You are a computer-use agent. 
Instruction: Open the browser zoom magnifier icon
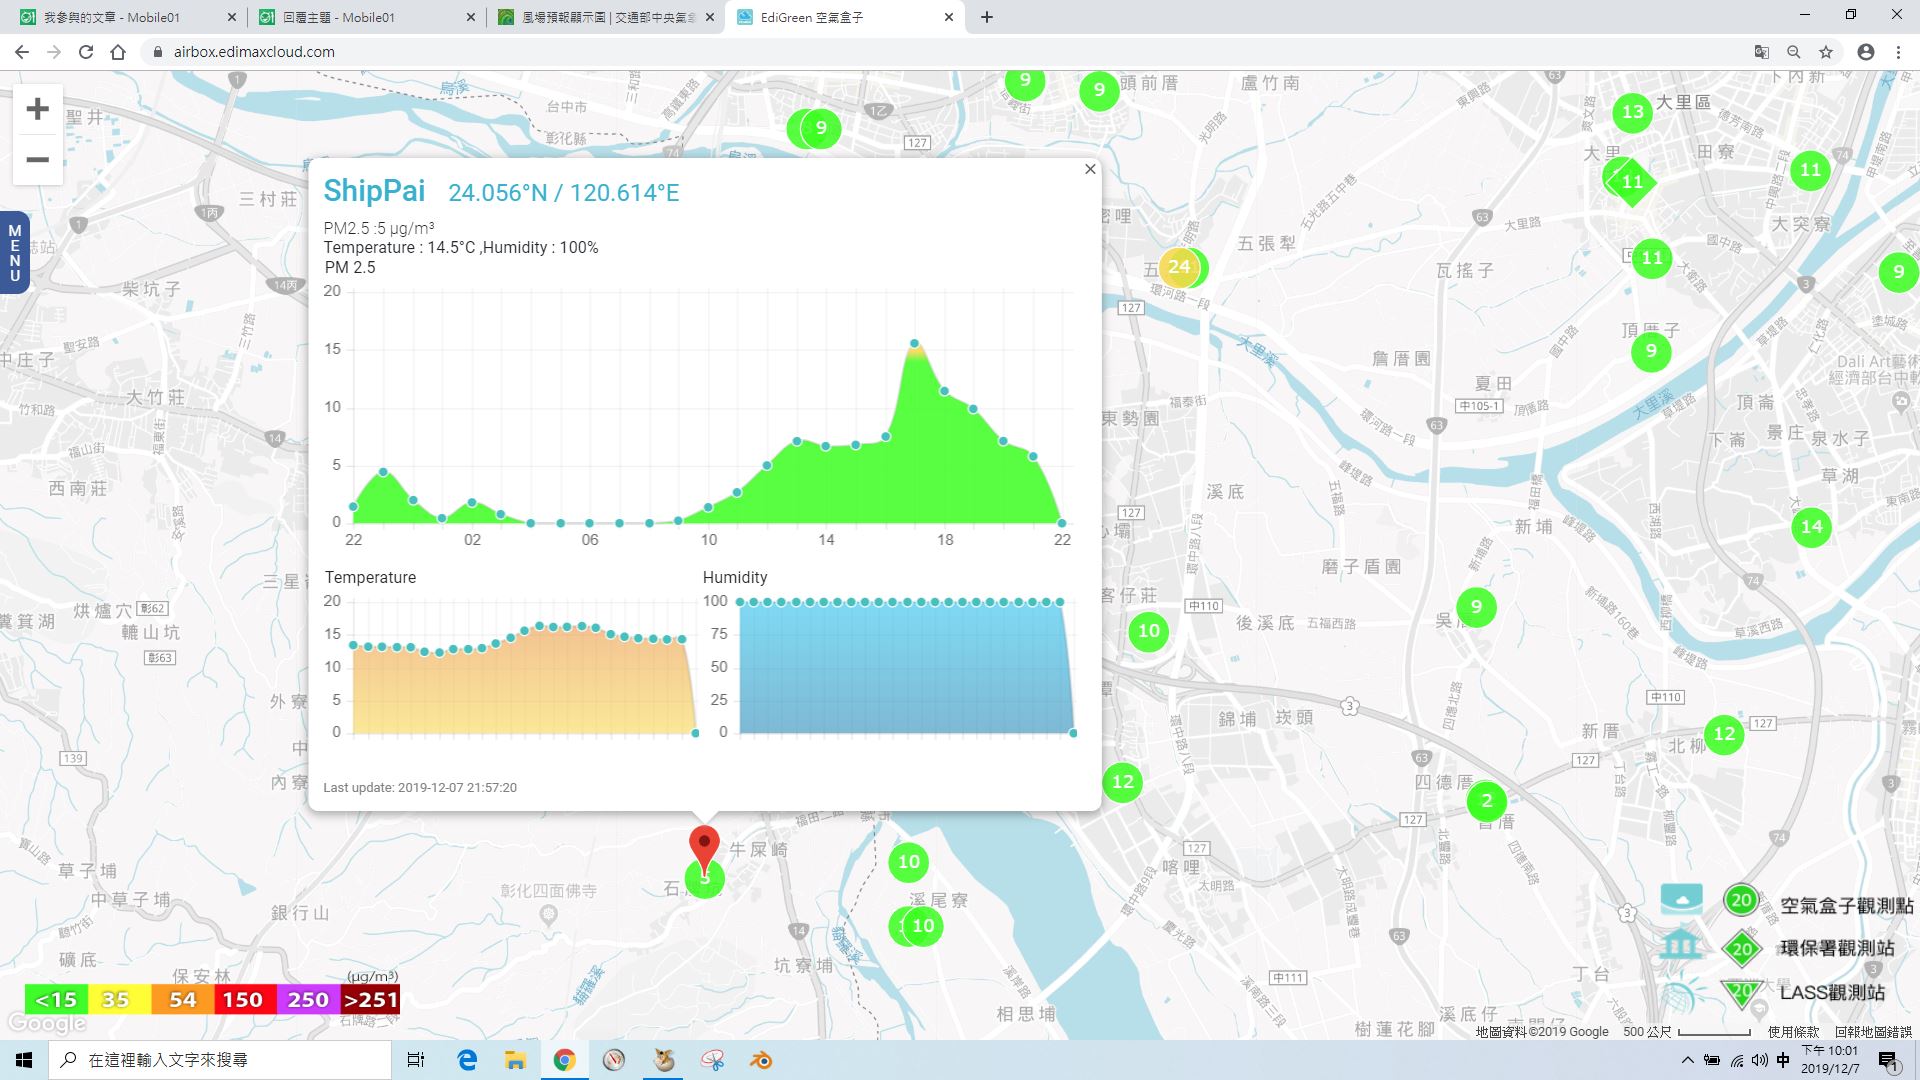pos(1794,52)
